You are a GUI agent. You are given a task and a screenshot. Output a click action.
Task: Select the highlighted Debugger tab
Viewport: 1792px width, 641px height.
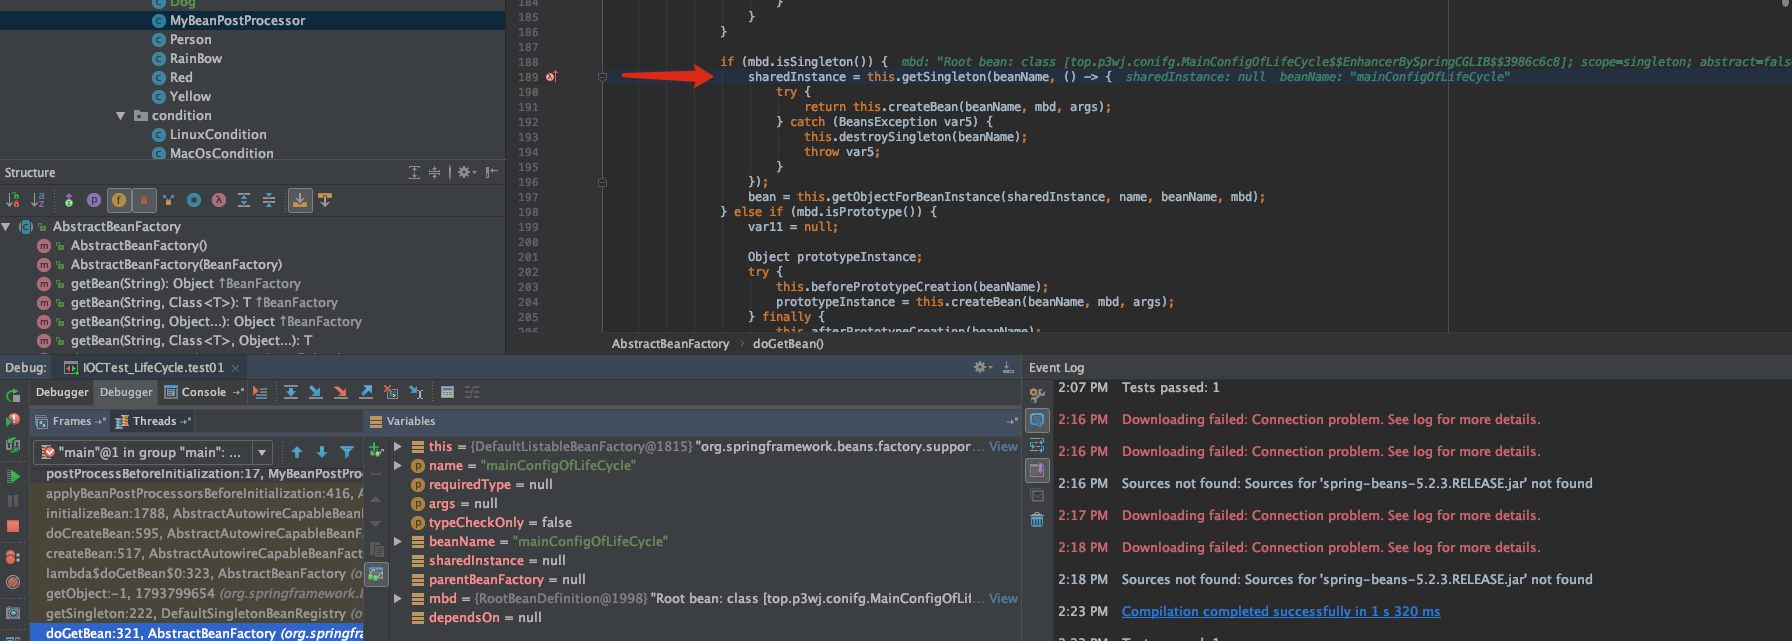pyautogui.click(x=126, y=392)
